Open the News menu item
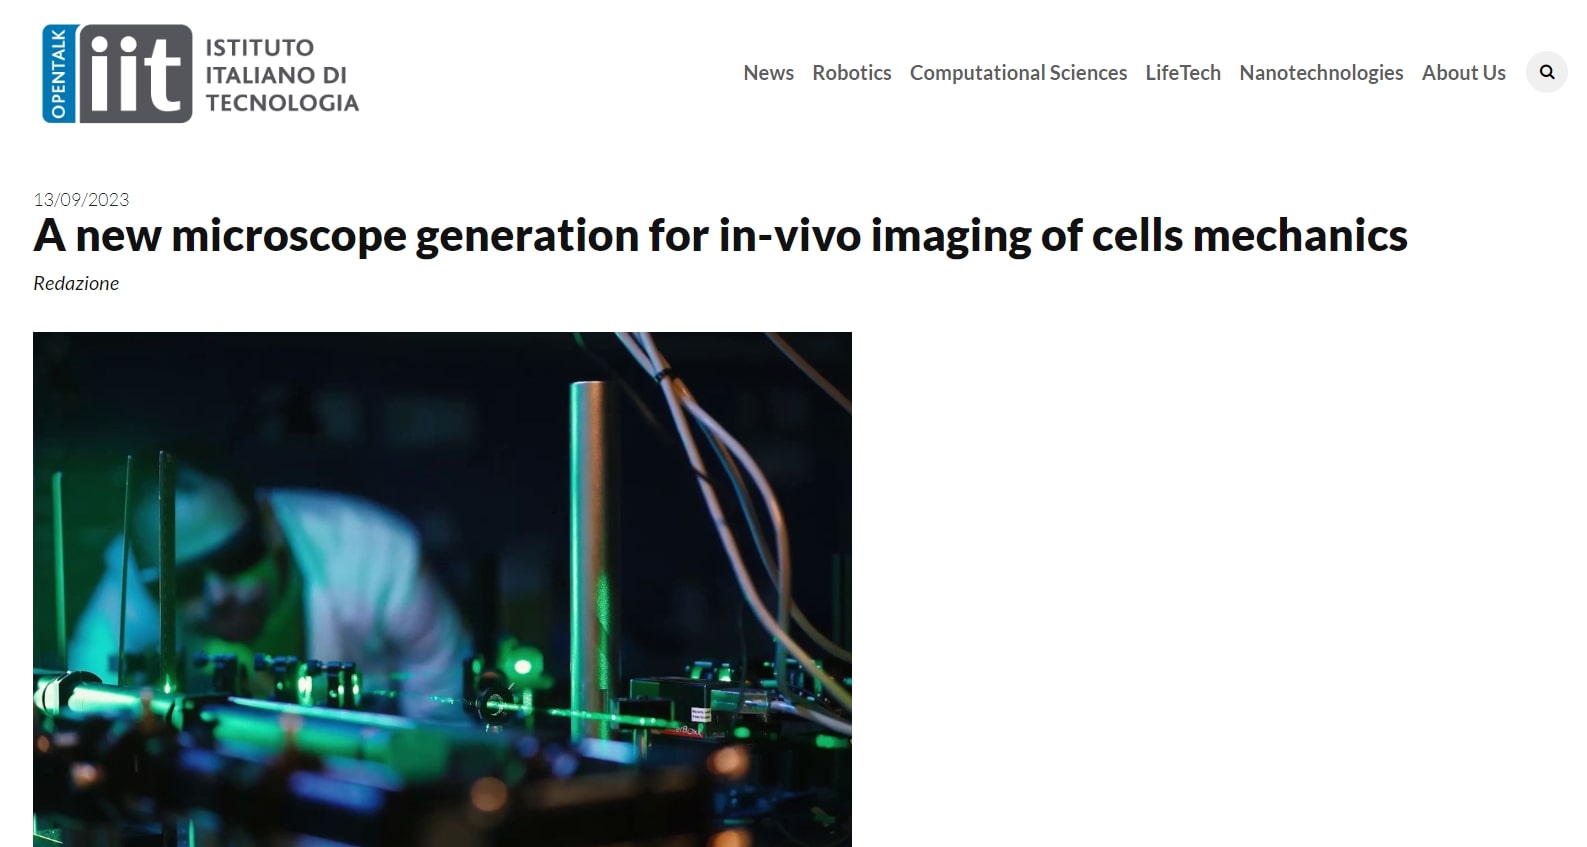The image size is (1587, 847). [x=768, y=73]
